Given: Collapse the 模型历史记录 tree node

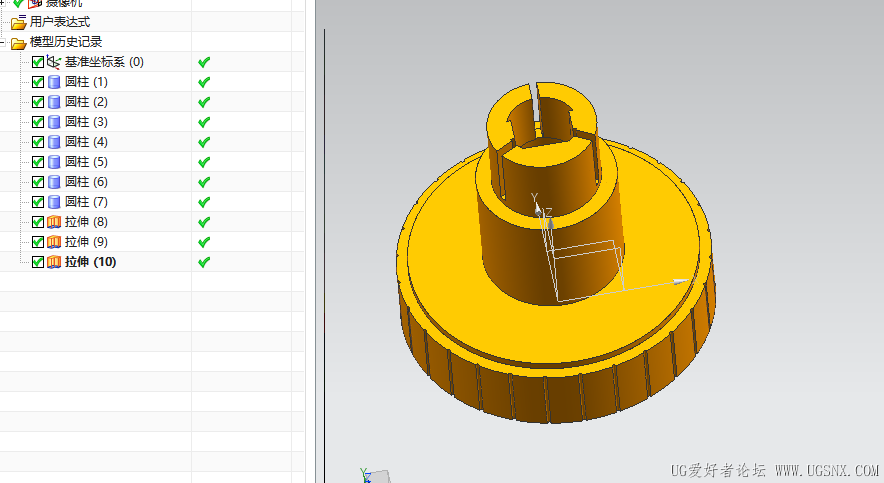Looking at the screenshot, I should tap(2, 42).
